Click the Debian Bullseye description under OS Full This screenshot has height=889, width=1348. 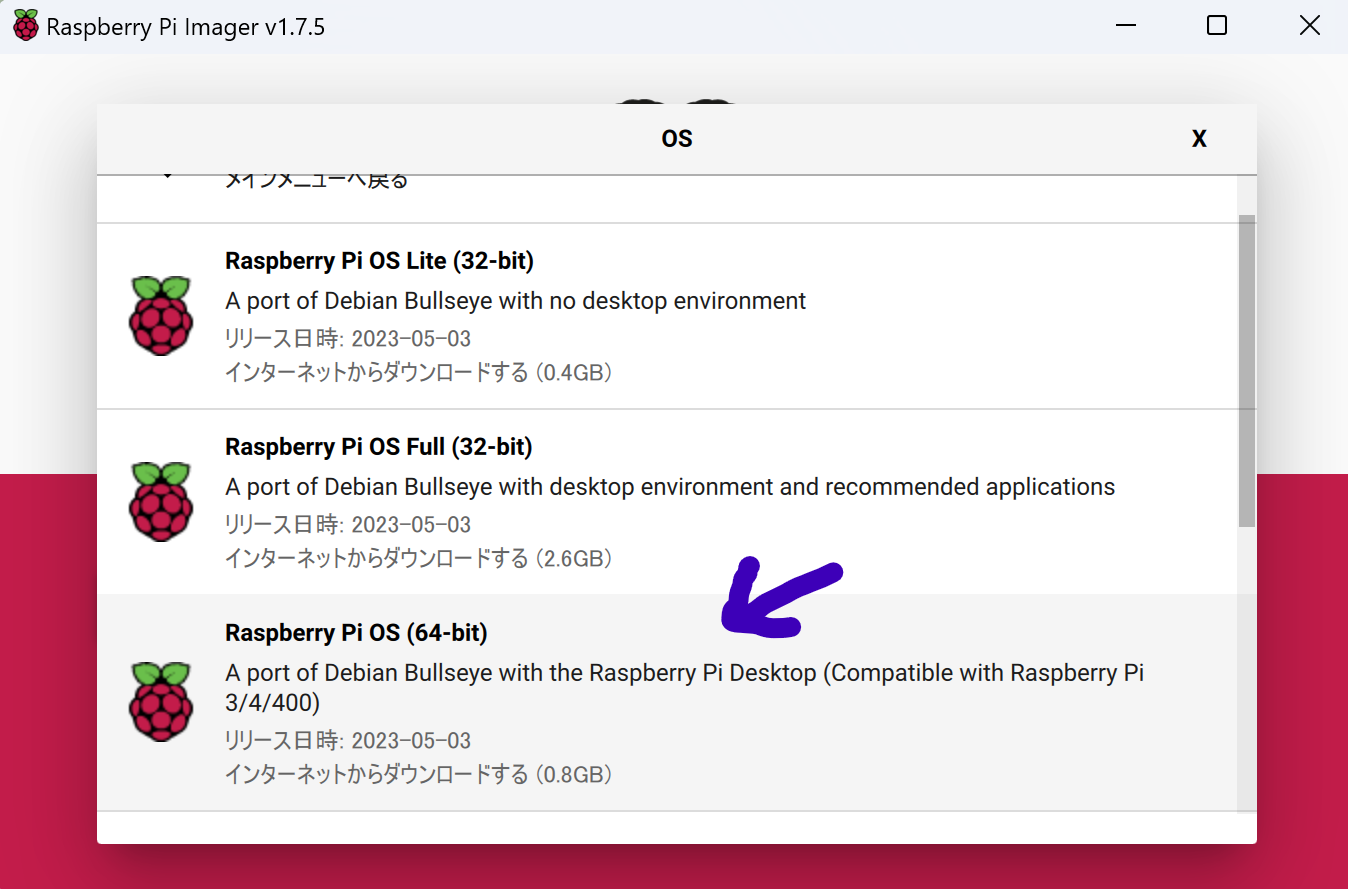[x=669, y=487]
